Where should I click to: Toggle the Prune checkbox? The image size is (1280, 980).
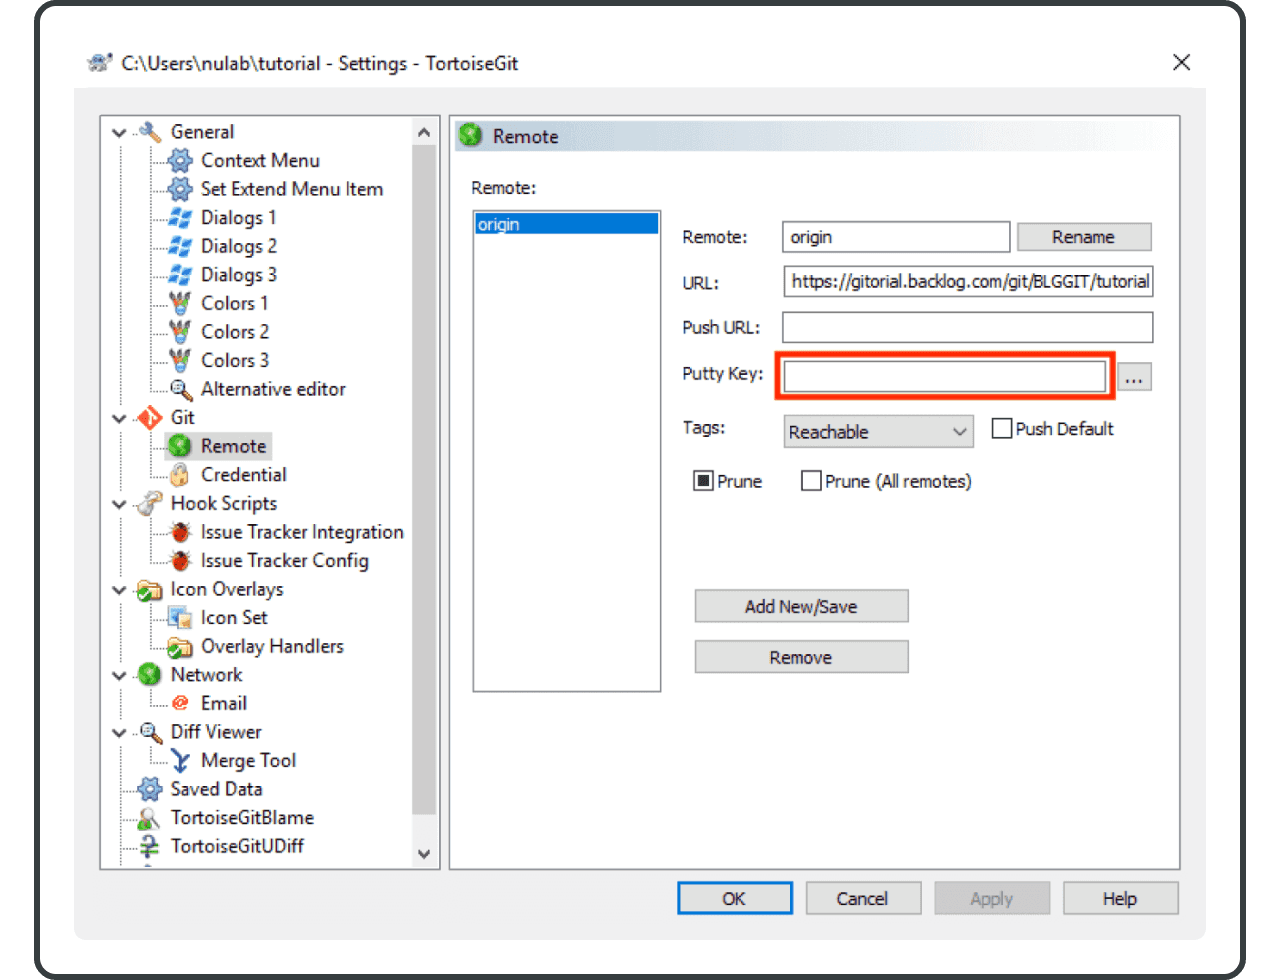pos(703,481)
